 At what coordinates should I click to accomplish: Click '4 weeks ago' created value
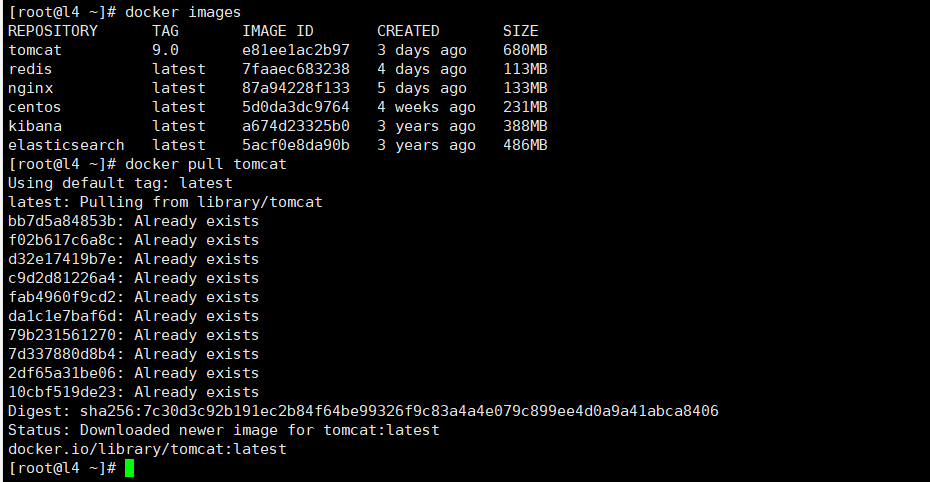pos(426,107)
